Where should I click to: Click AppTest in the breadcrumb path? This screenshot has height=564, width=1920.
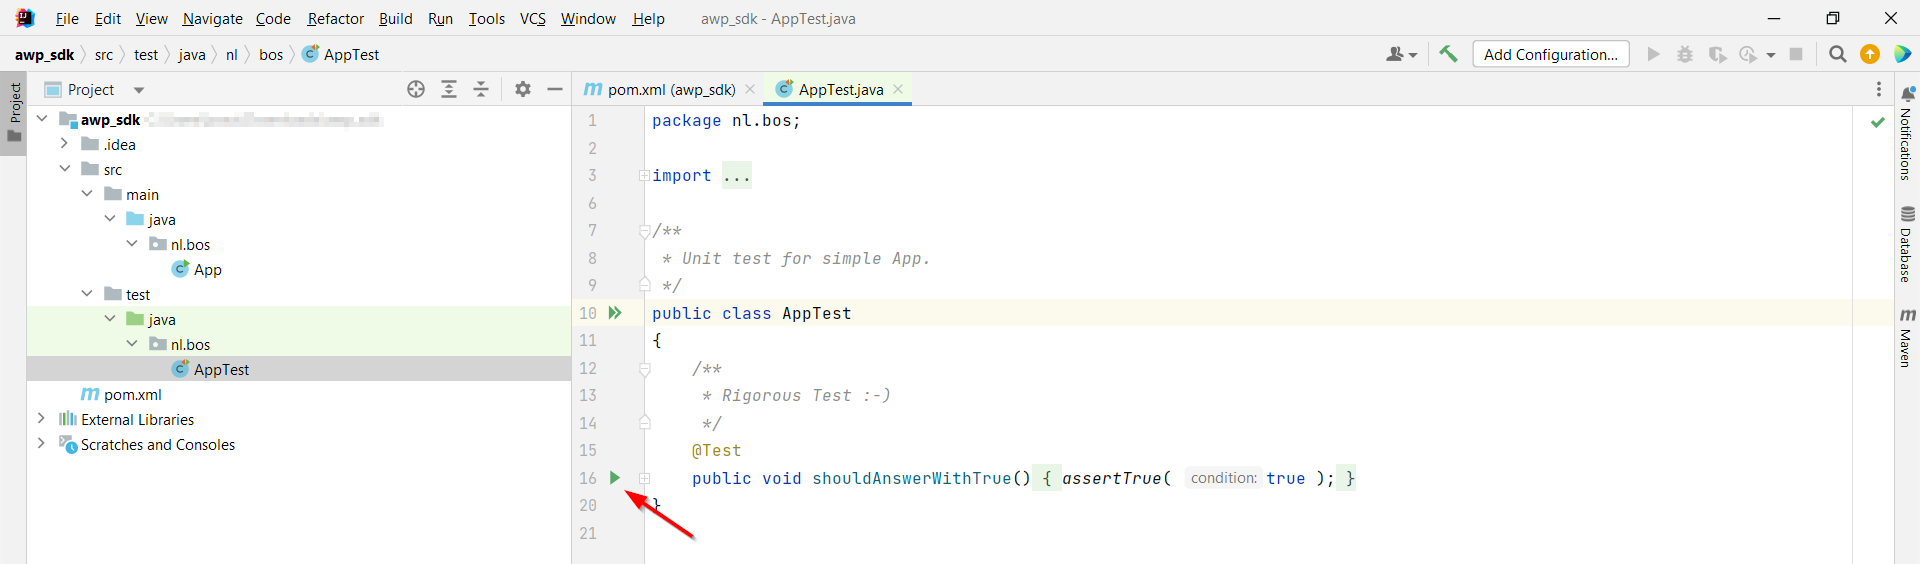[350, 54]
